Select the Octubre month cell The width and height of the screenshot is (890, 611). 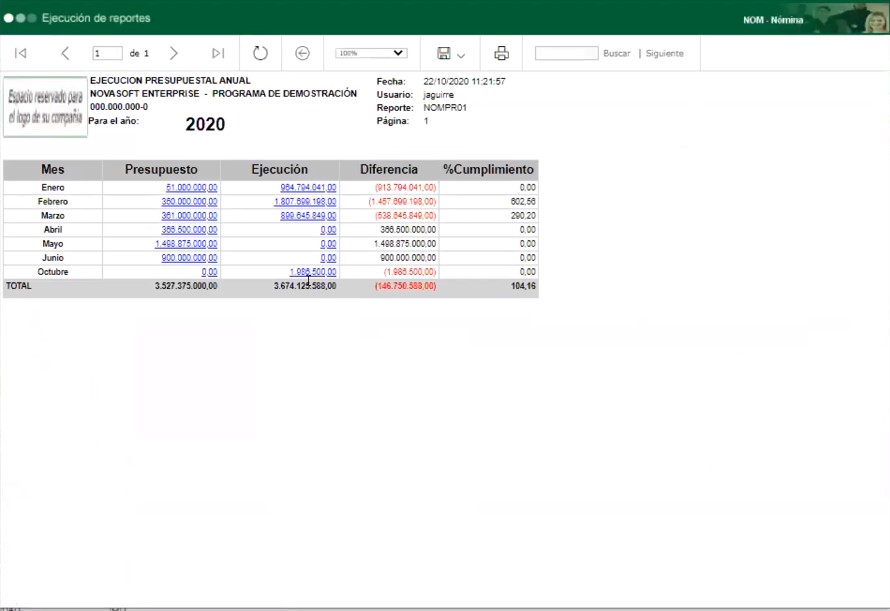(53, 272)
